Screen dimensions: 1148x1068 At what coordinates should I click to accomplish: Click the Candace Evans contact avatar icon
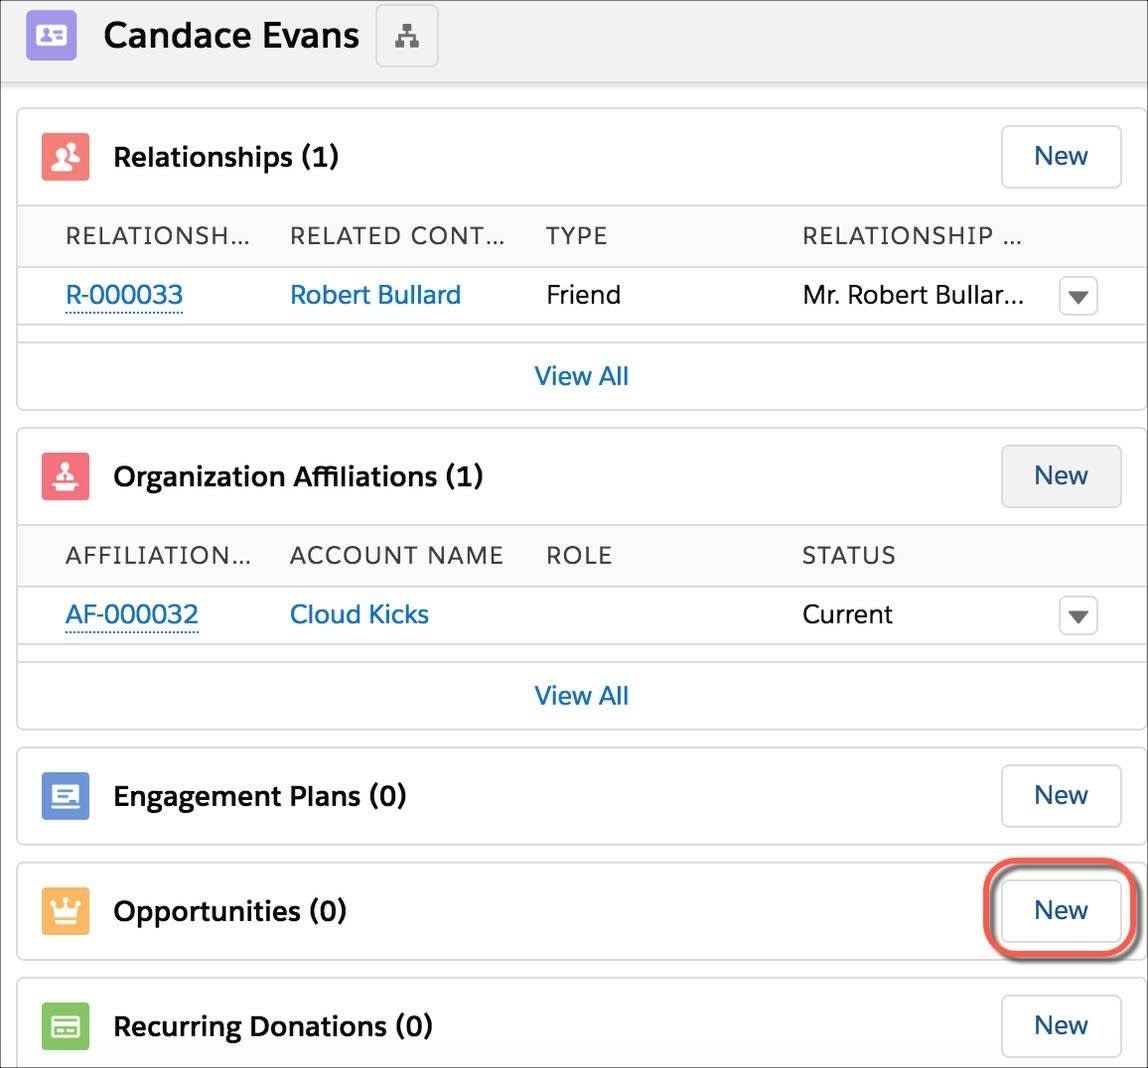(x=50, y=34)
